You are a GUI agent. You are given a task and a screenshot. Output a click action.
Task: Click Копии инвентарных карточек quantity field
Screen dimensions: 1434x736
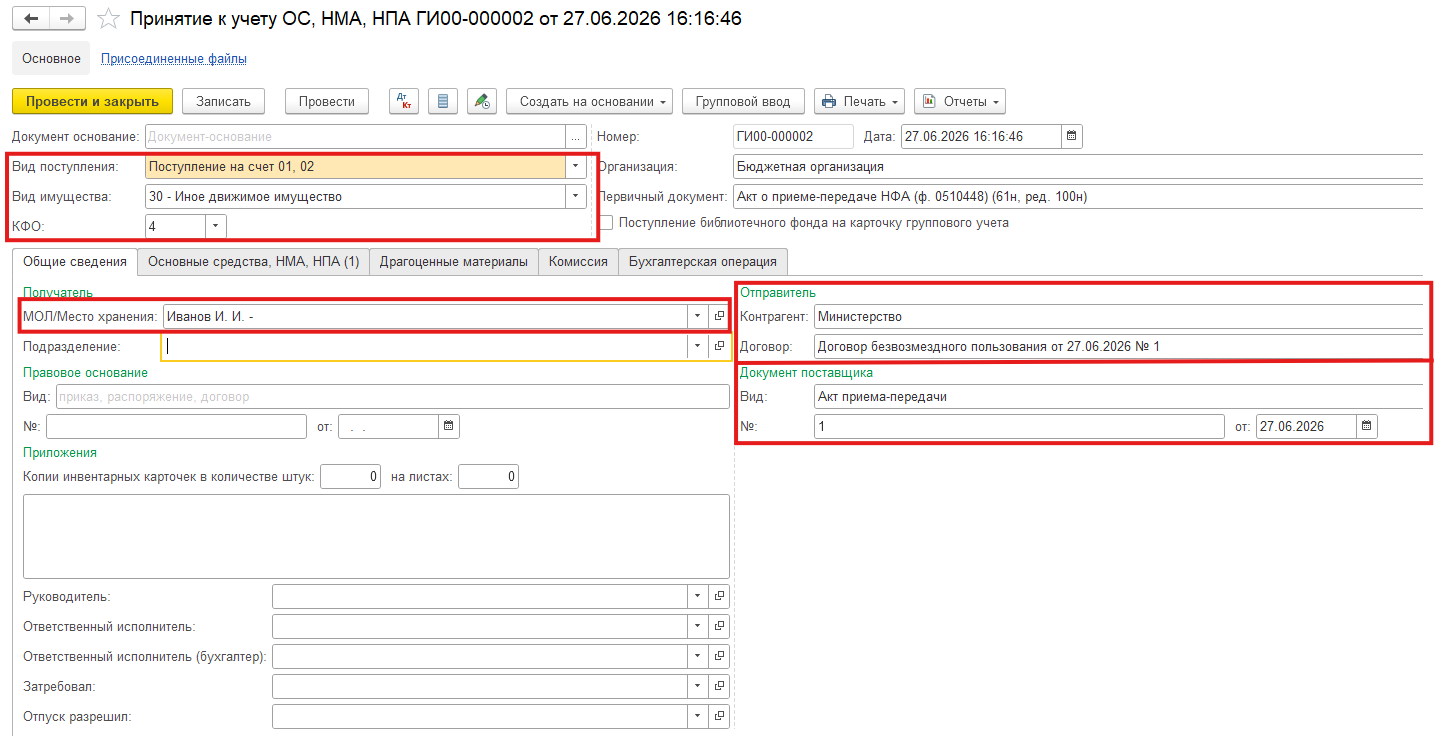point(350,477)
